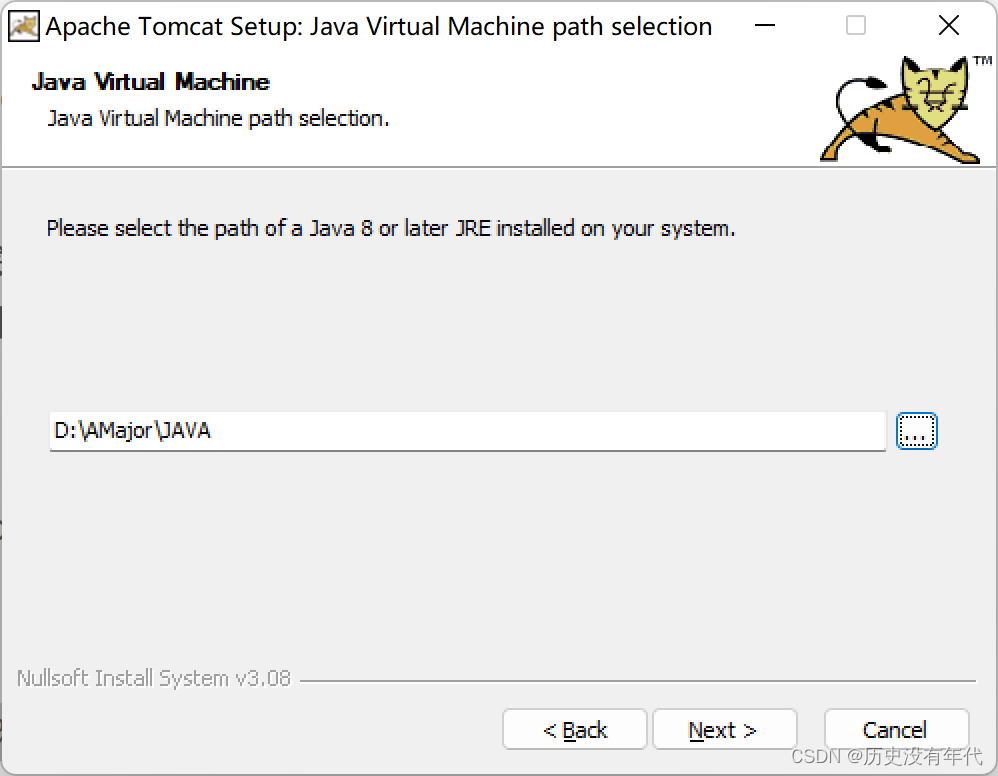The height and width of the screenshot is (776, 998).
Task: Click the Tomcat setup title bar icon
Action: coord(24,26)
